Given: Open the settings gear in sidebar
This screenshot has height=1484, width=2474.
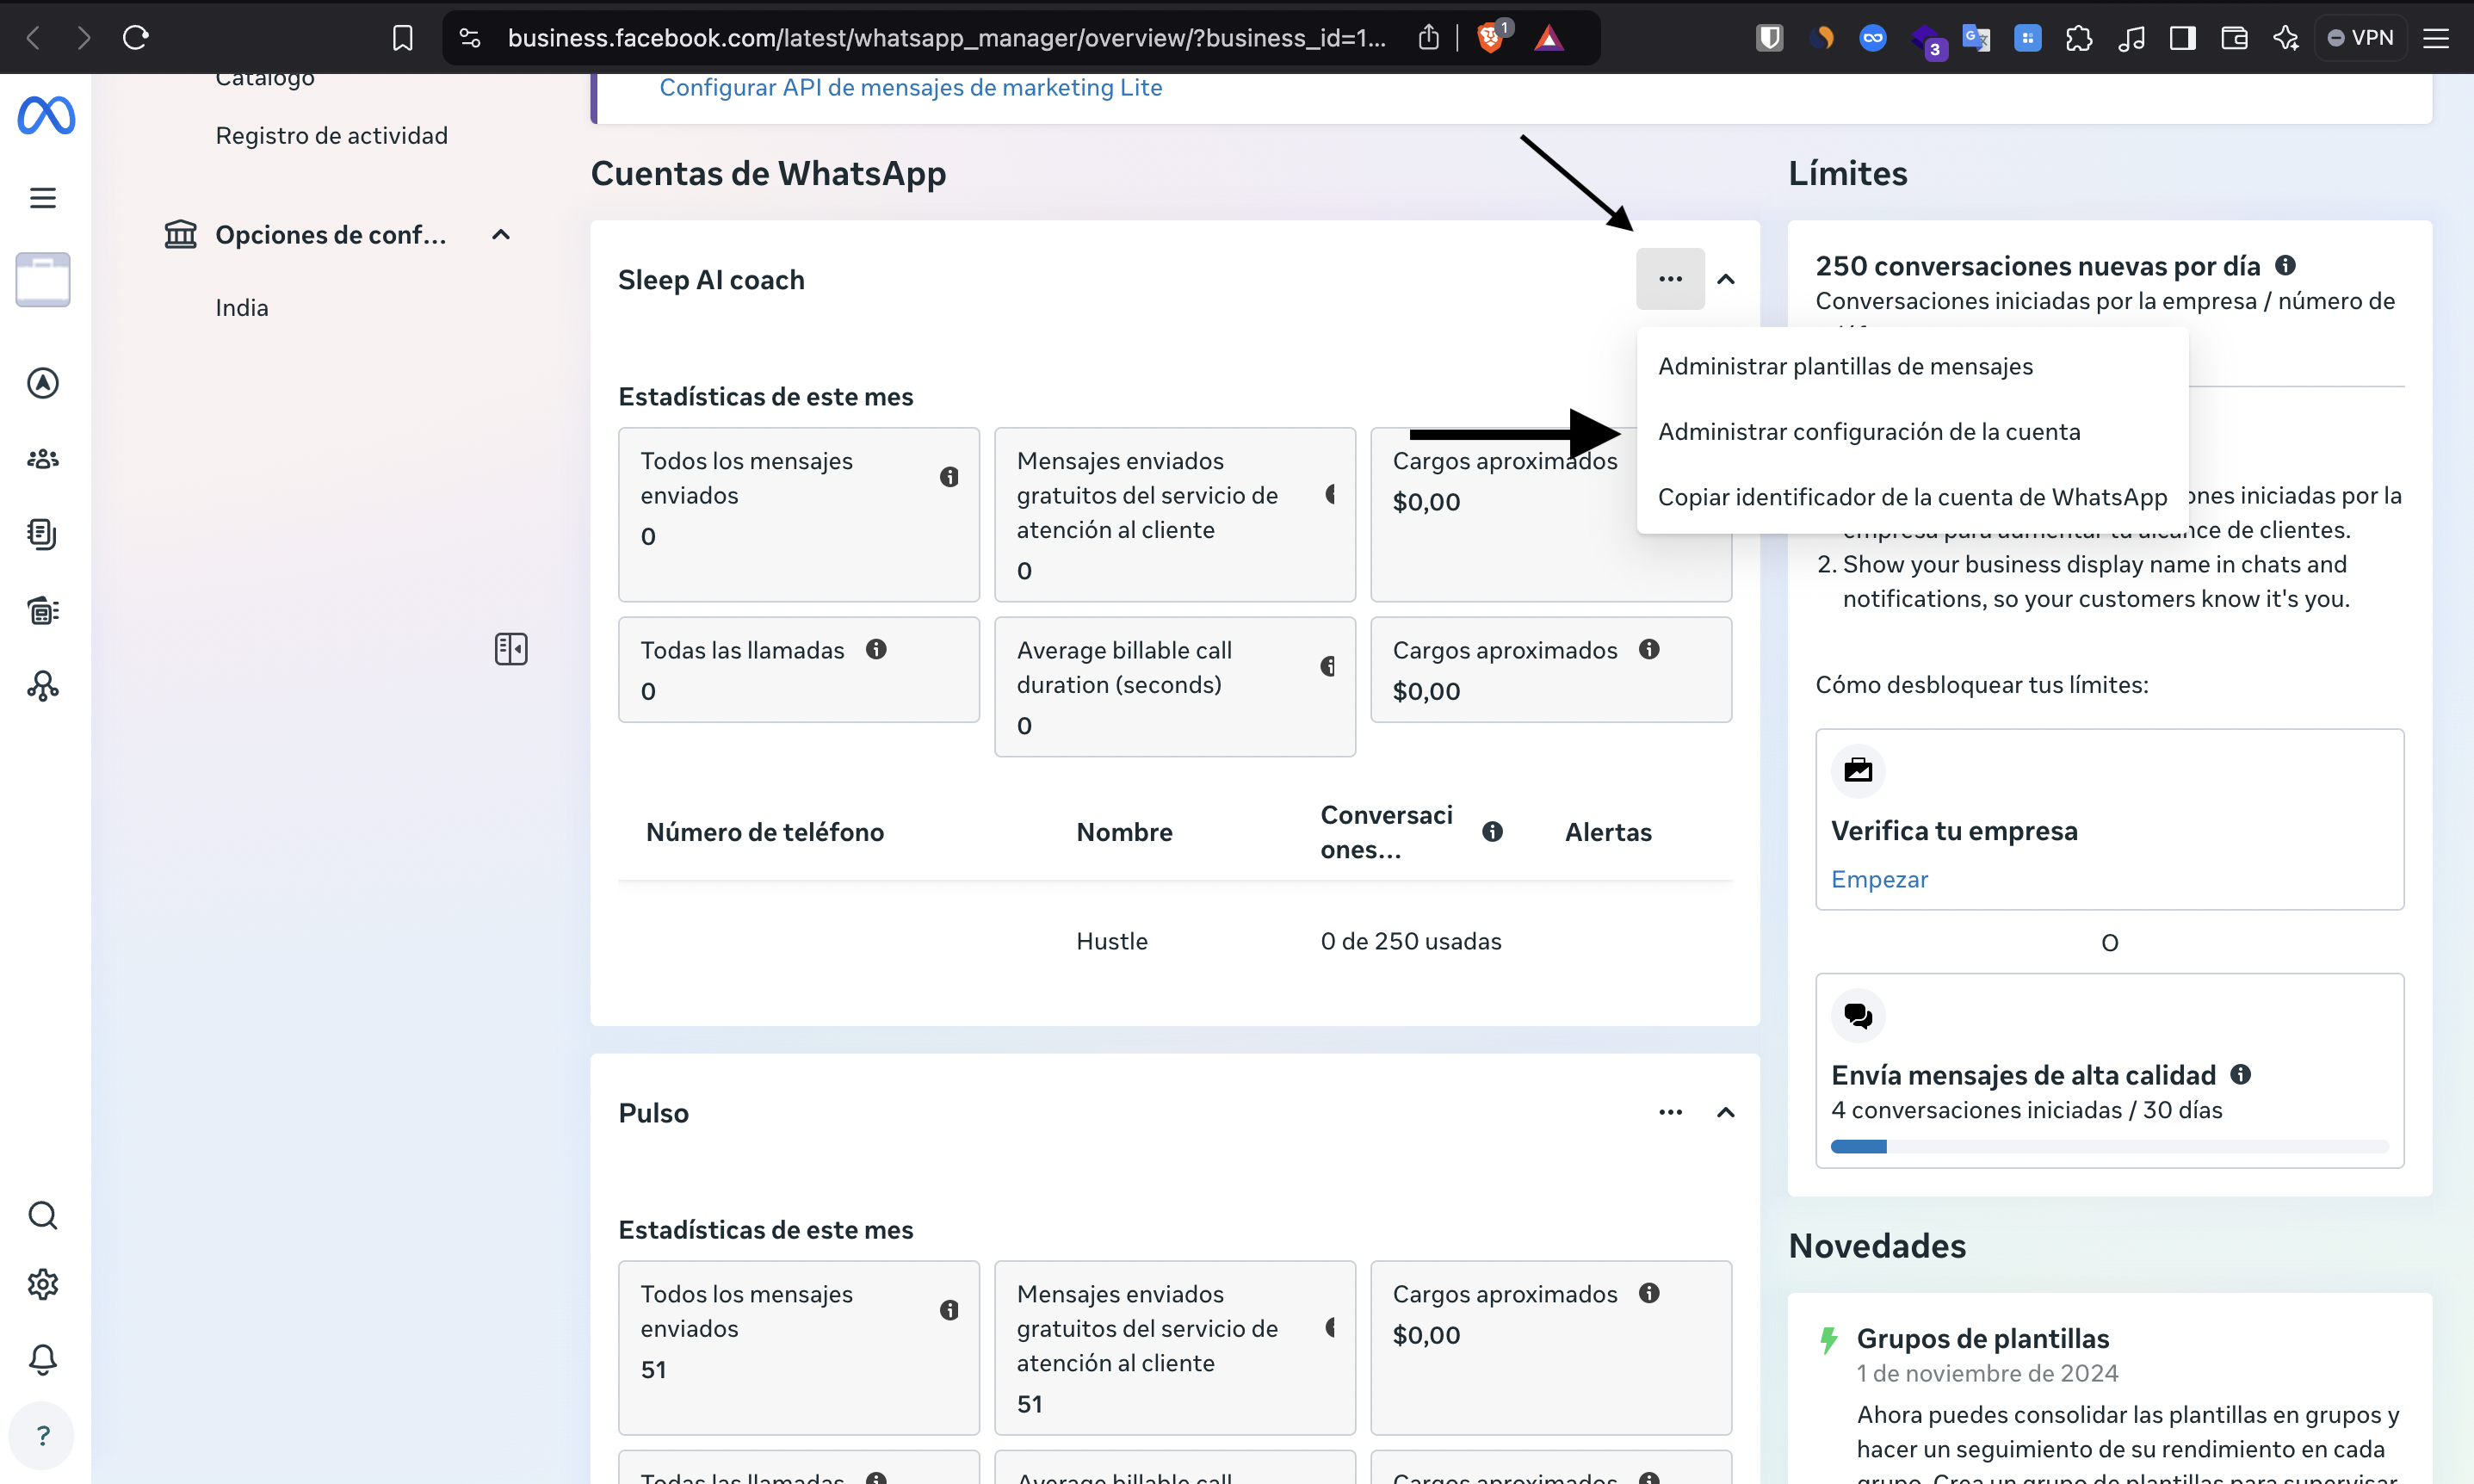Looking at the screenshot, I should [43, 1284].
